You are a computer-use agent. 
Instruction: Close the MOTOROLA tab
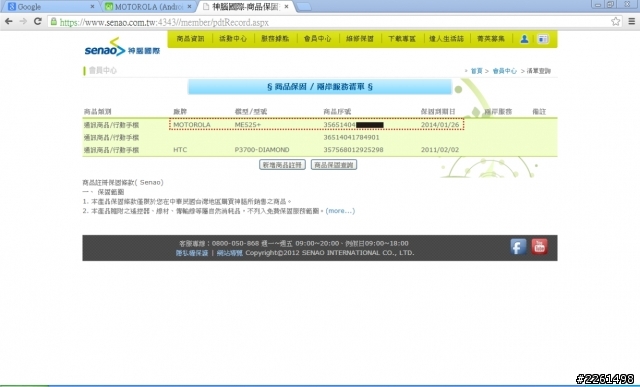click(x=189, y=7)
